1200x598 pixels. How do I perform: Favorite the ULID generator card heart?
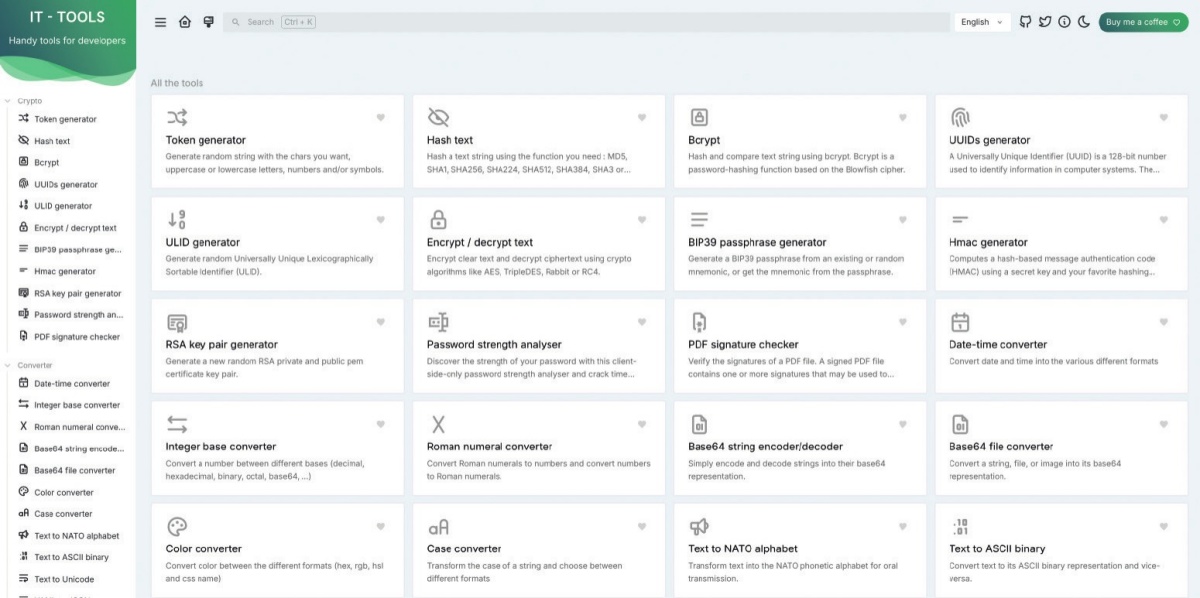(380, 220)
